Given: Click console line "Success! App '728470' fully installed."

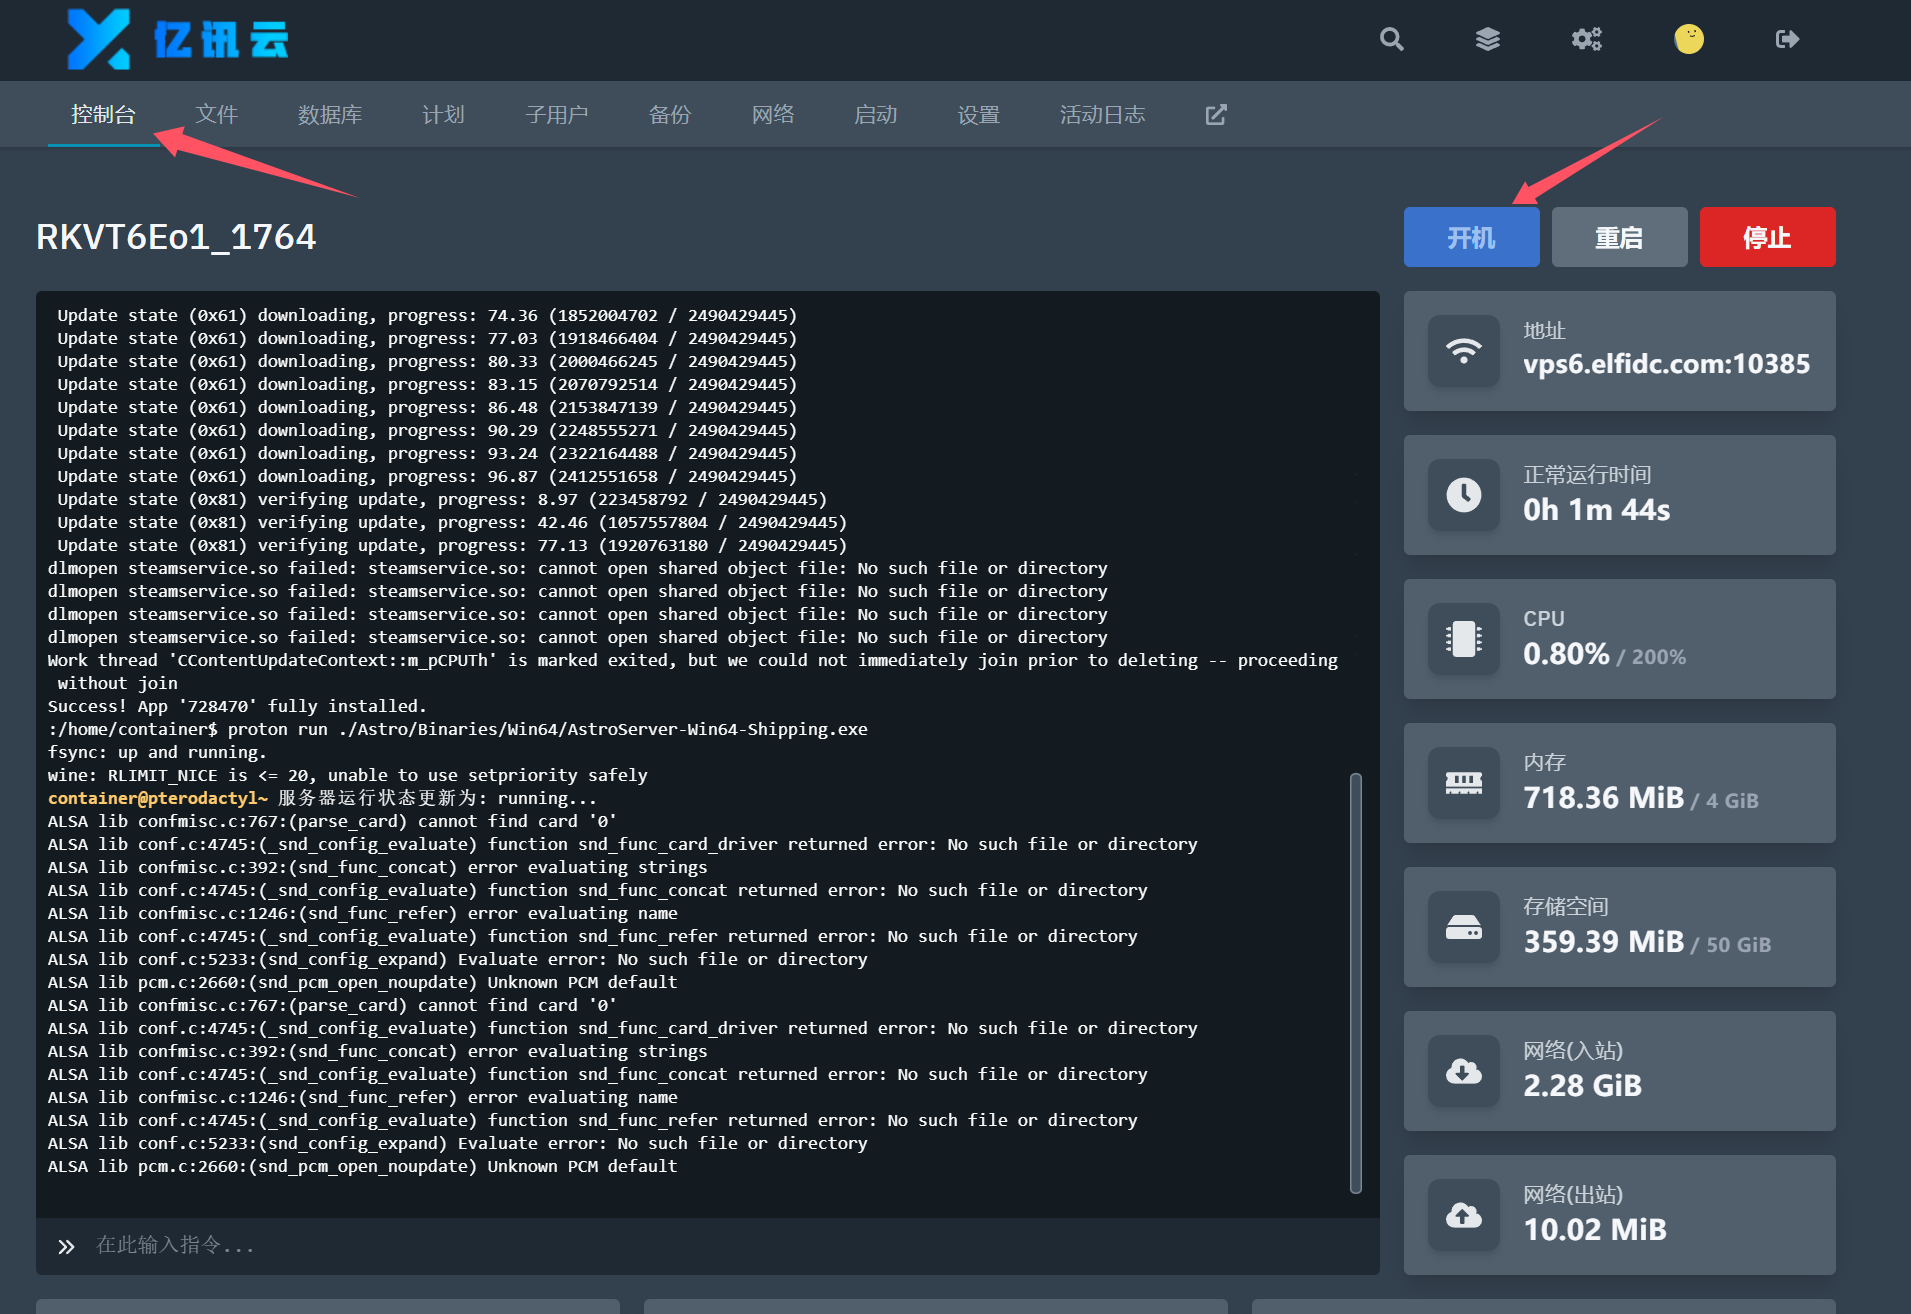Looking at the screenshot, I should [x=237, y=707].
